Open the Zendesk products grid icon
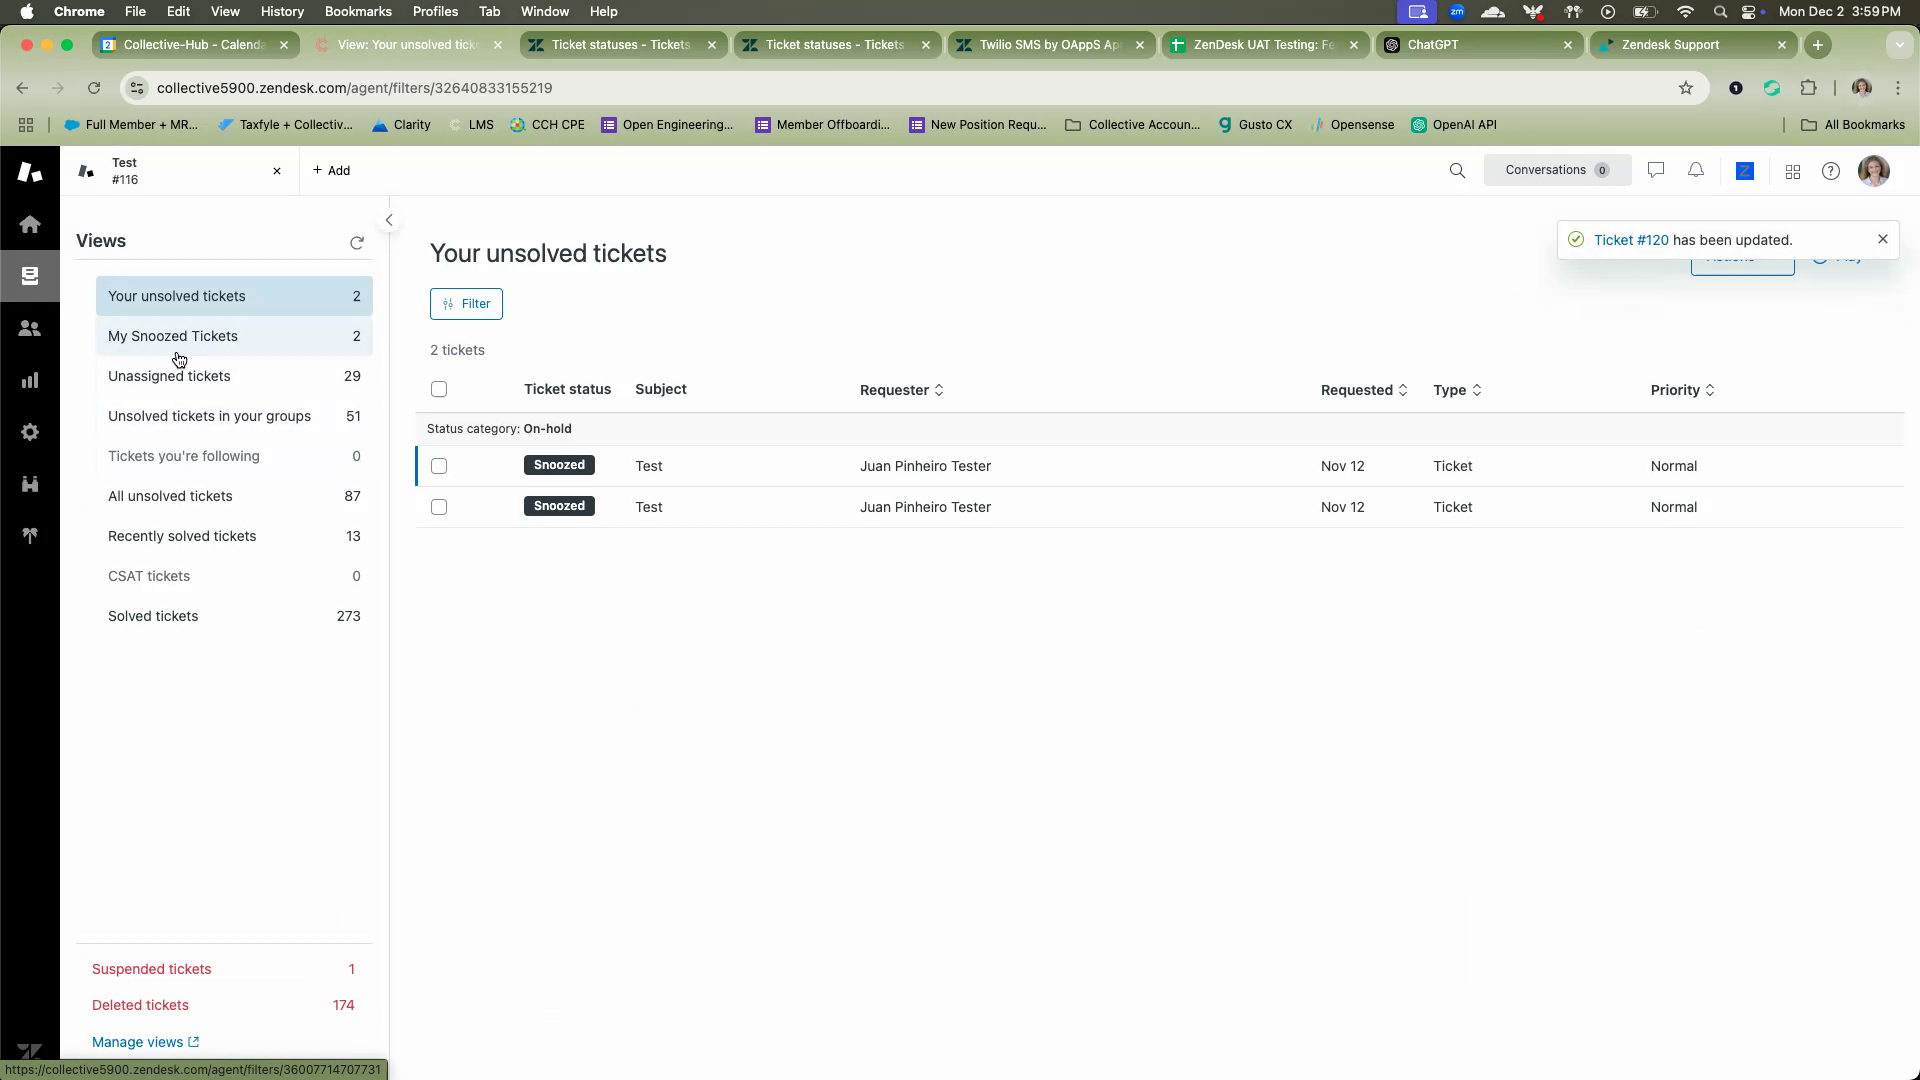The image size is (1920, 1080). (x=1793, y=172)
